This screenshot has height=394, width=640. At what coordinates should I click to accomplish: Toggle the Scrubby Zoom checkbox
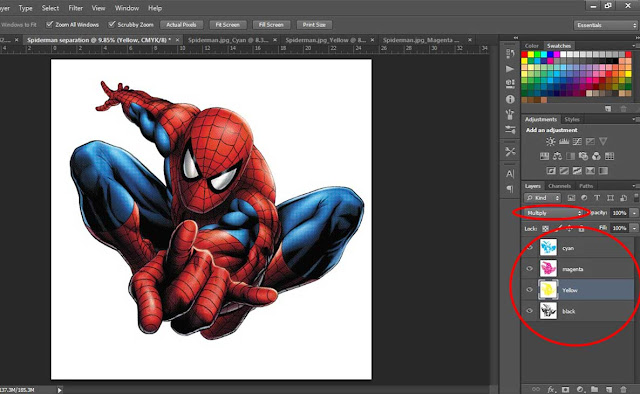tap(111, 24)
